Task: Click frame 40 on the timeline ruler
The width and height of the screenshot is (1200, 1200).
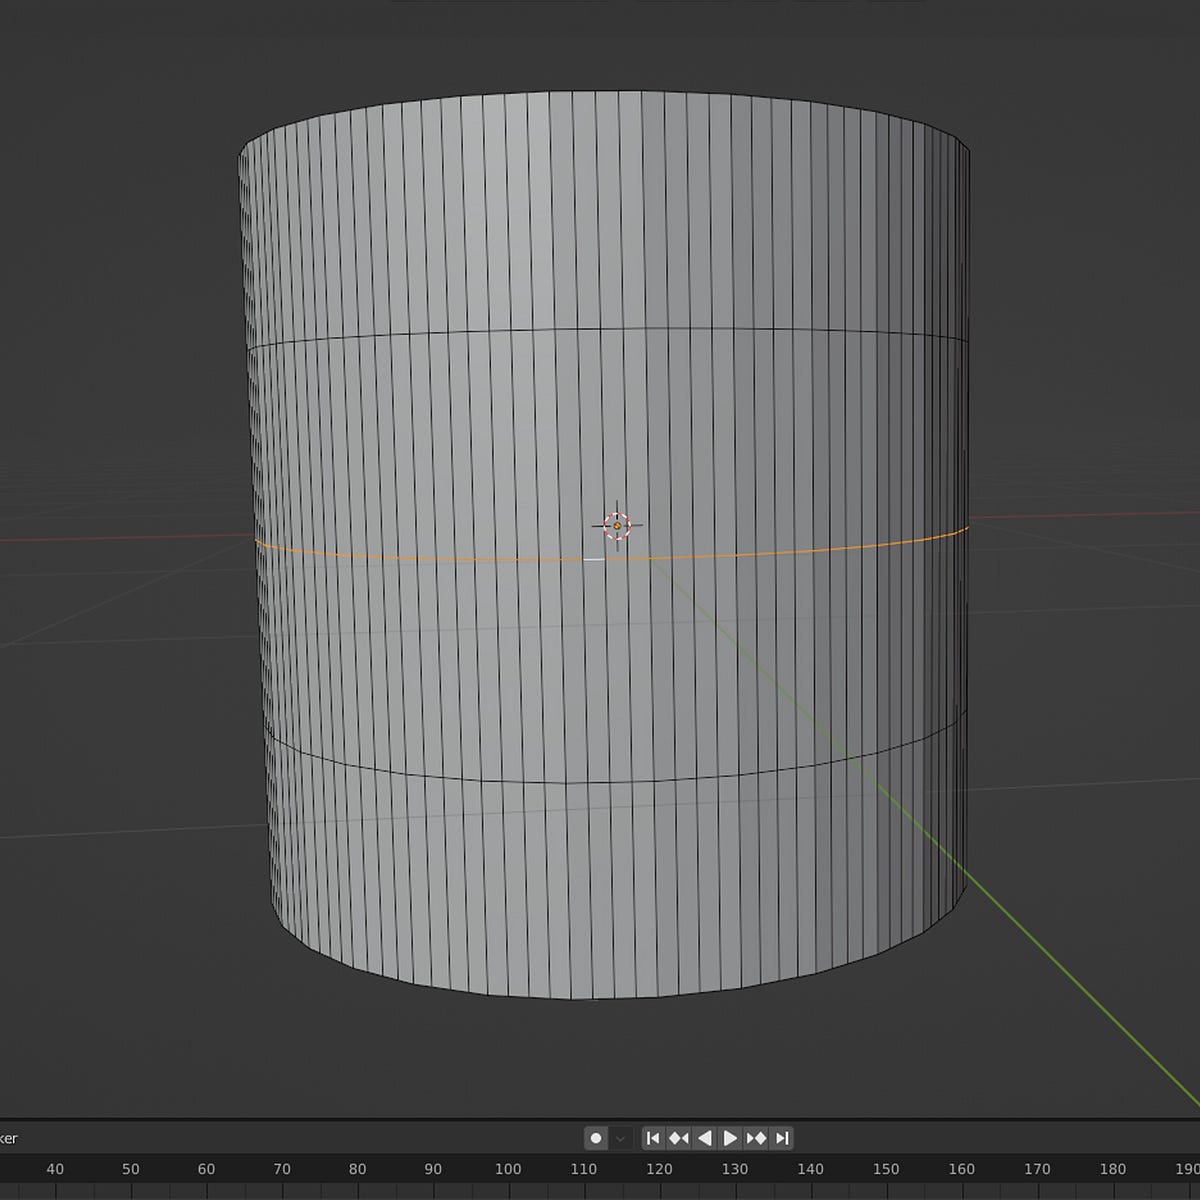Action: tap(56, 1169)
